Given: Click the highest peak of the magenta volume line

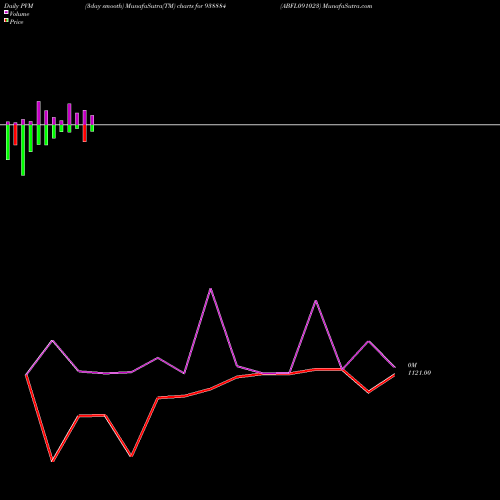Looking at the screenshot, I should 210,289.
